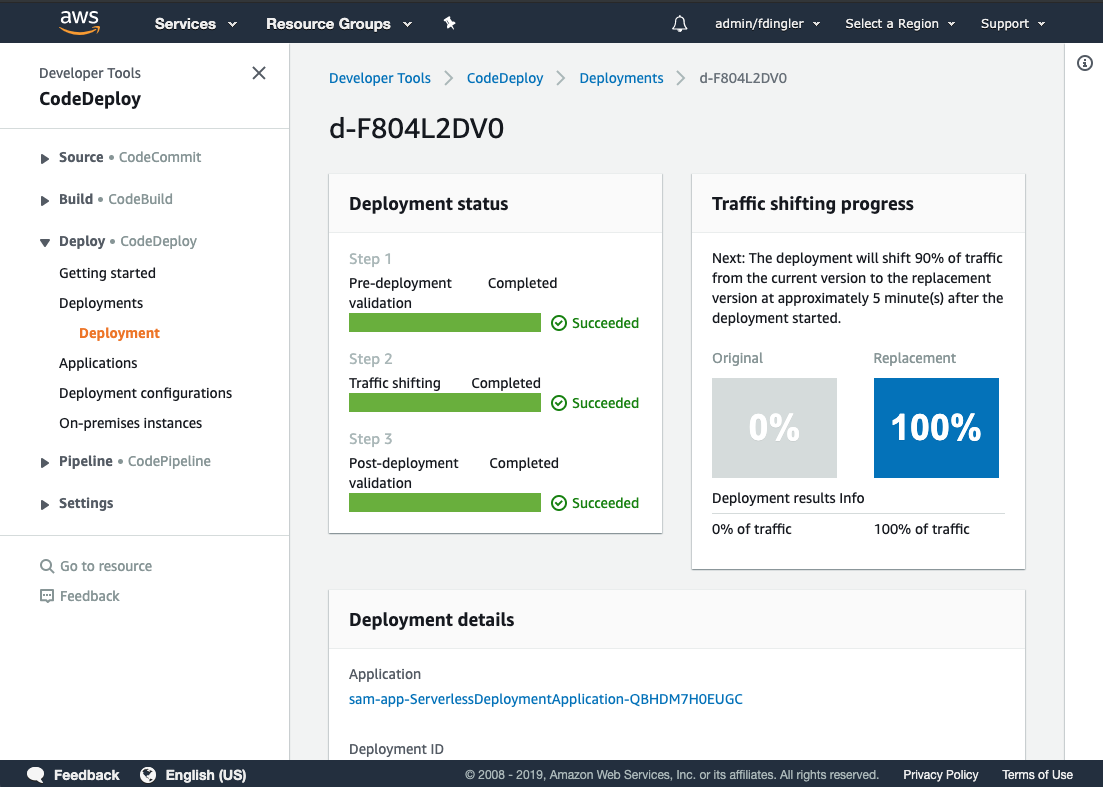The image size is (1103, 787).
Task: Open Applications in the sidebar
Action: click(x=98, y=363)
